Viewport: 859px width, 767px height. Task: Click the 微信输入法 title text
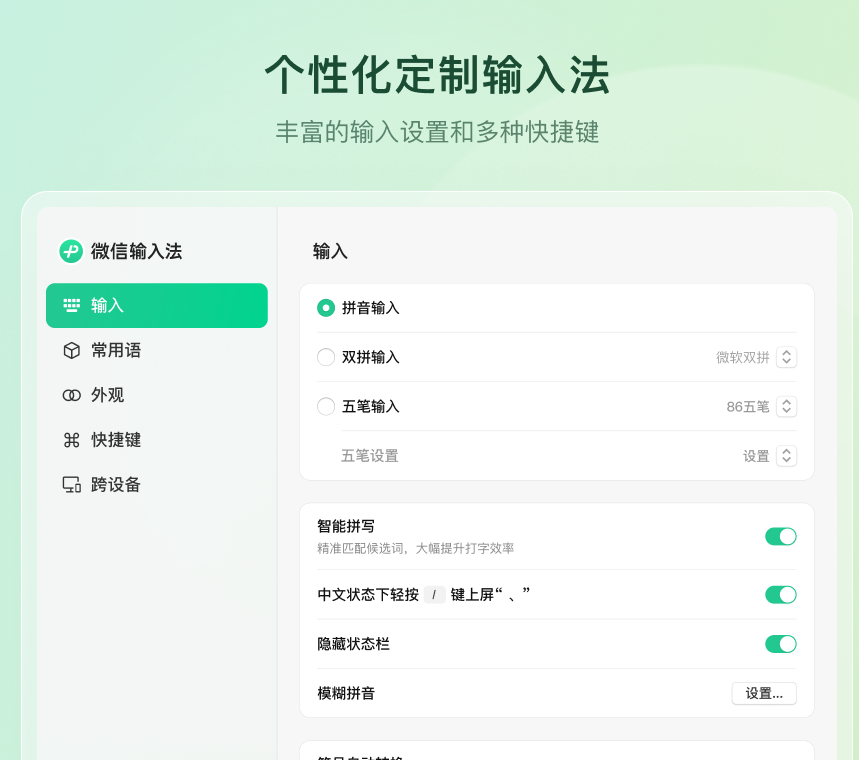click(136, 251)
